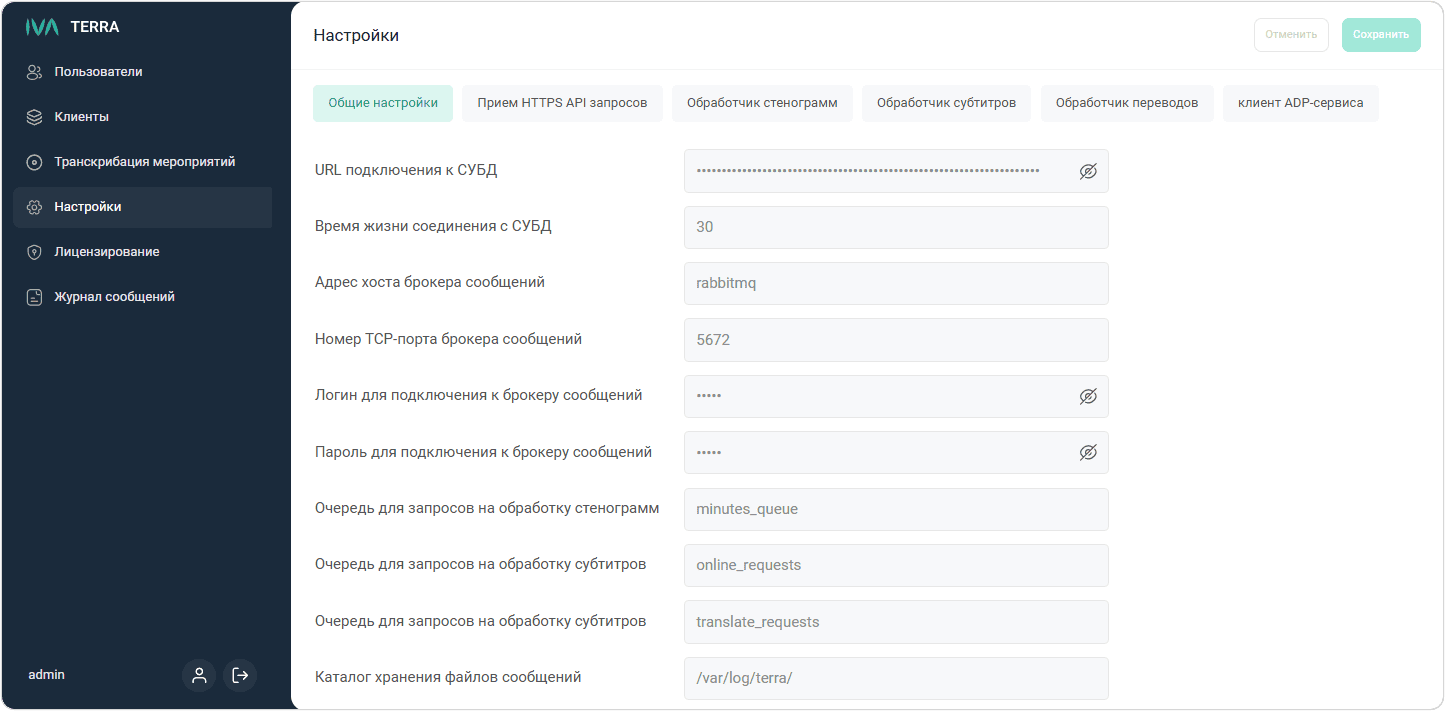
Task: Unmask the message broker password
Action: coord(1088,453)
